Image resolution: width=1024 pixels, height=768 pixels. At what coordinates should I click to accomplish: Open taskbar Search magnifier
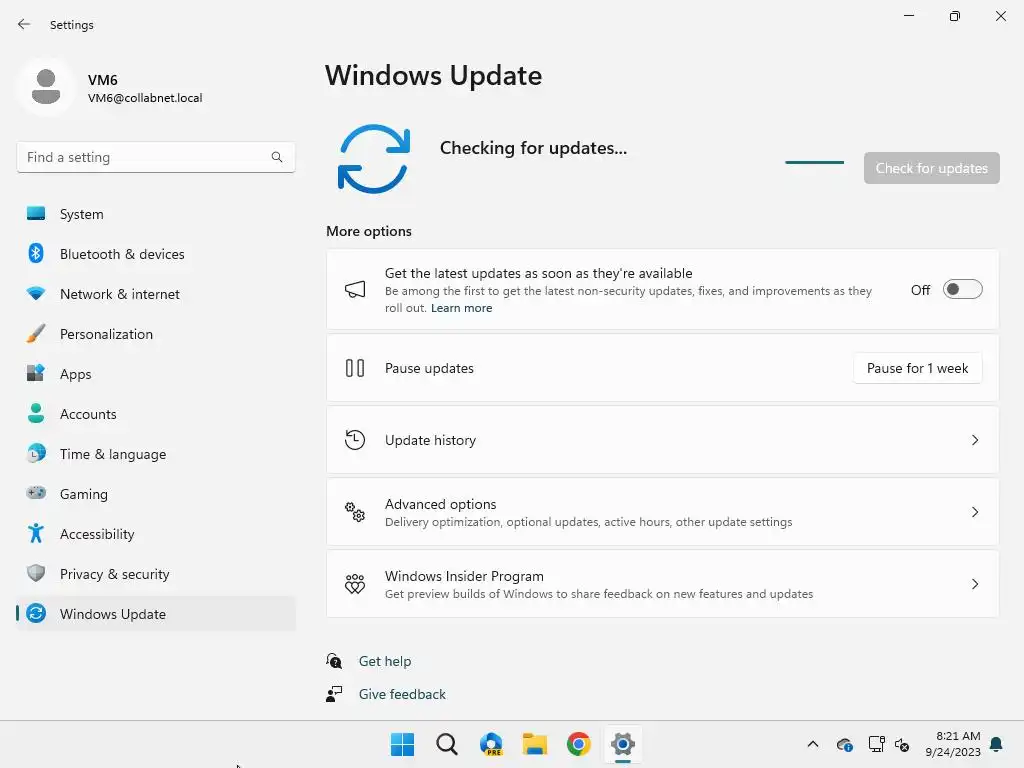pyautogui.click(x=447, y=744)
